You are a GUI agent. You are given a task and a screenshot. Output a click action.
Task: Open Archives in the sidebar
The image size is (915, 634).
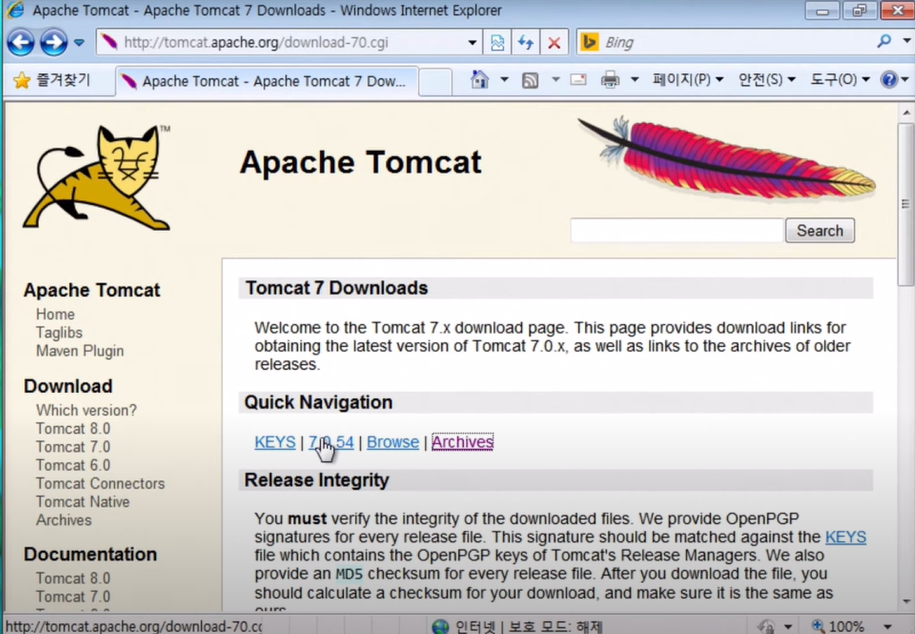(x=64, y=520)
